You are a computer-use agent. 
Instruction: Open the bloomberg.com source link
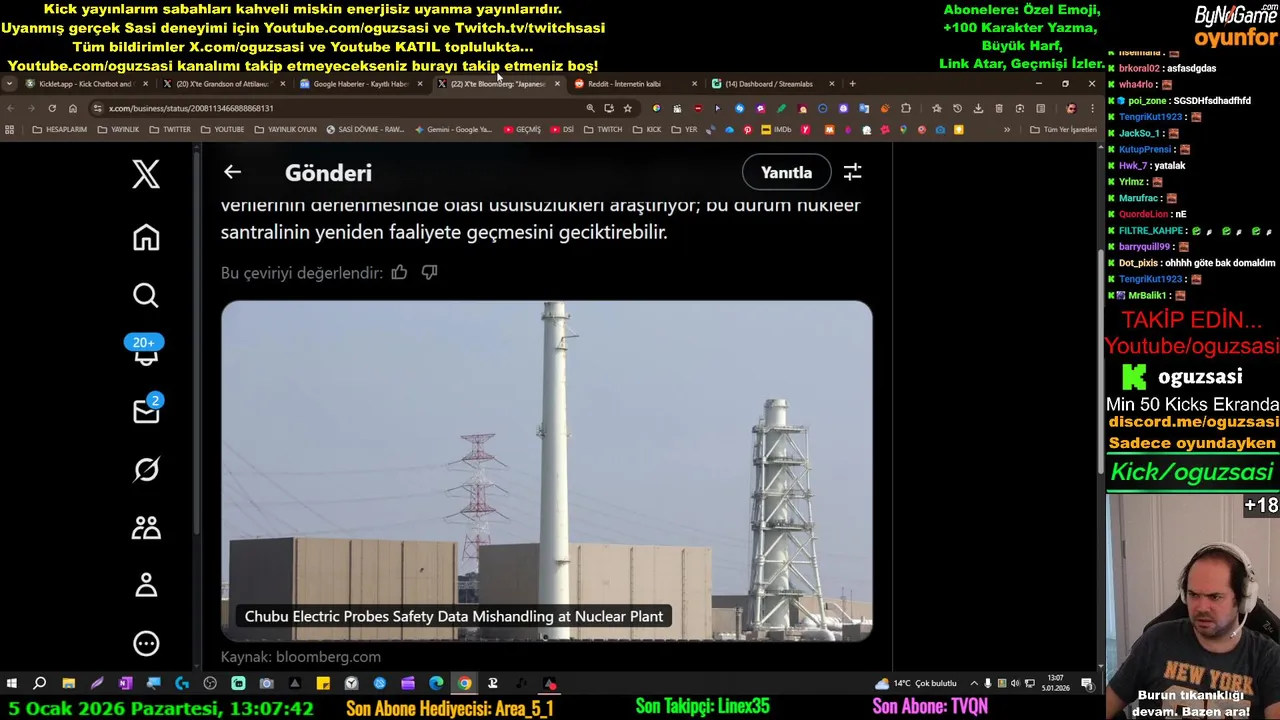(x=328, y=657)
